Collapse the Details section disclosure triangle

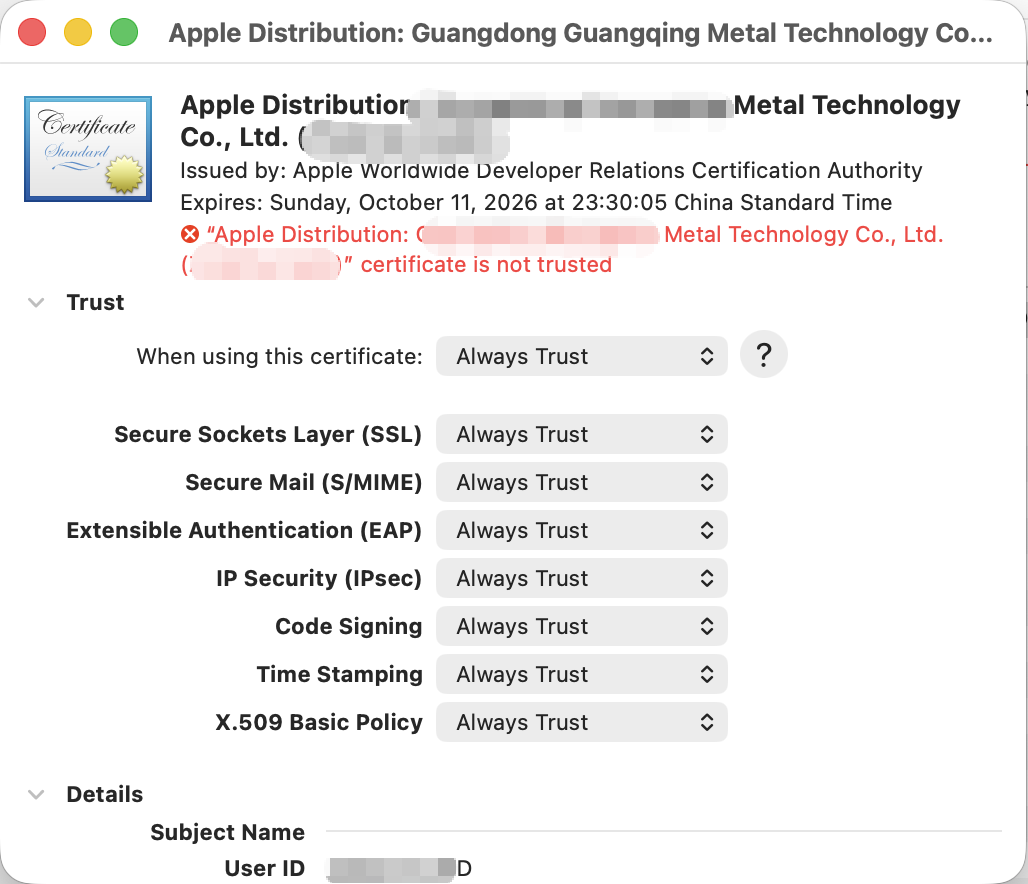[37, 795]
